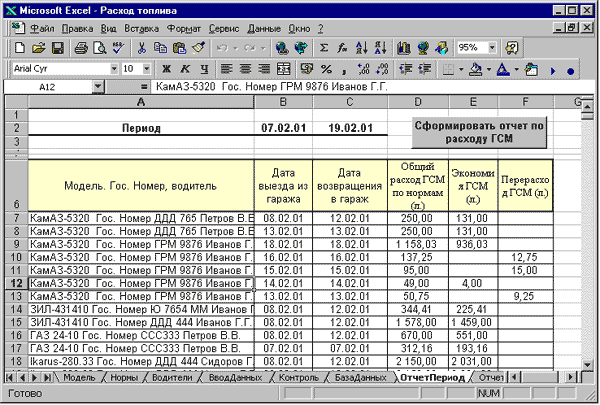
Task: Click AutoSum sigma icon
Action: pos(324,48)
